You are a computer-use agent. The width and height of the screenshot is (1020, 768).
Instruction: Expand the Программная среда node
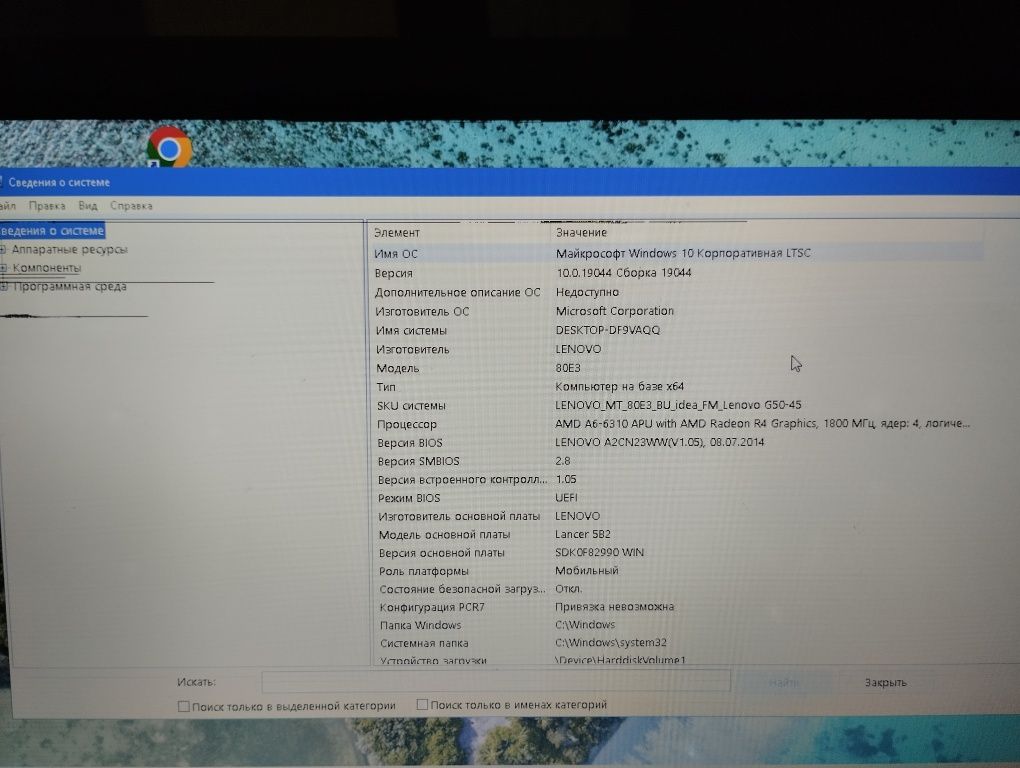click(x=5, y=286)
